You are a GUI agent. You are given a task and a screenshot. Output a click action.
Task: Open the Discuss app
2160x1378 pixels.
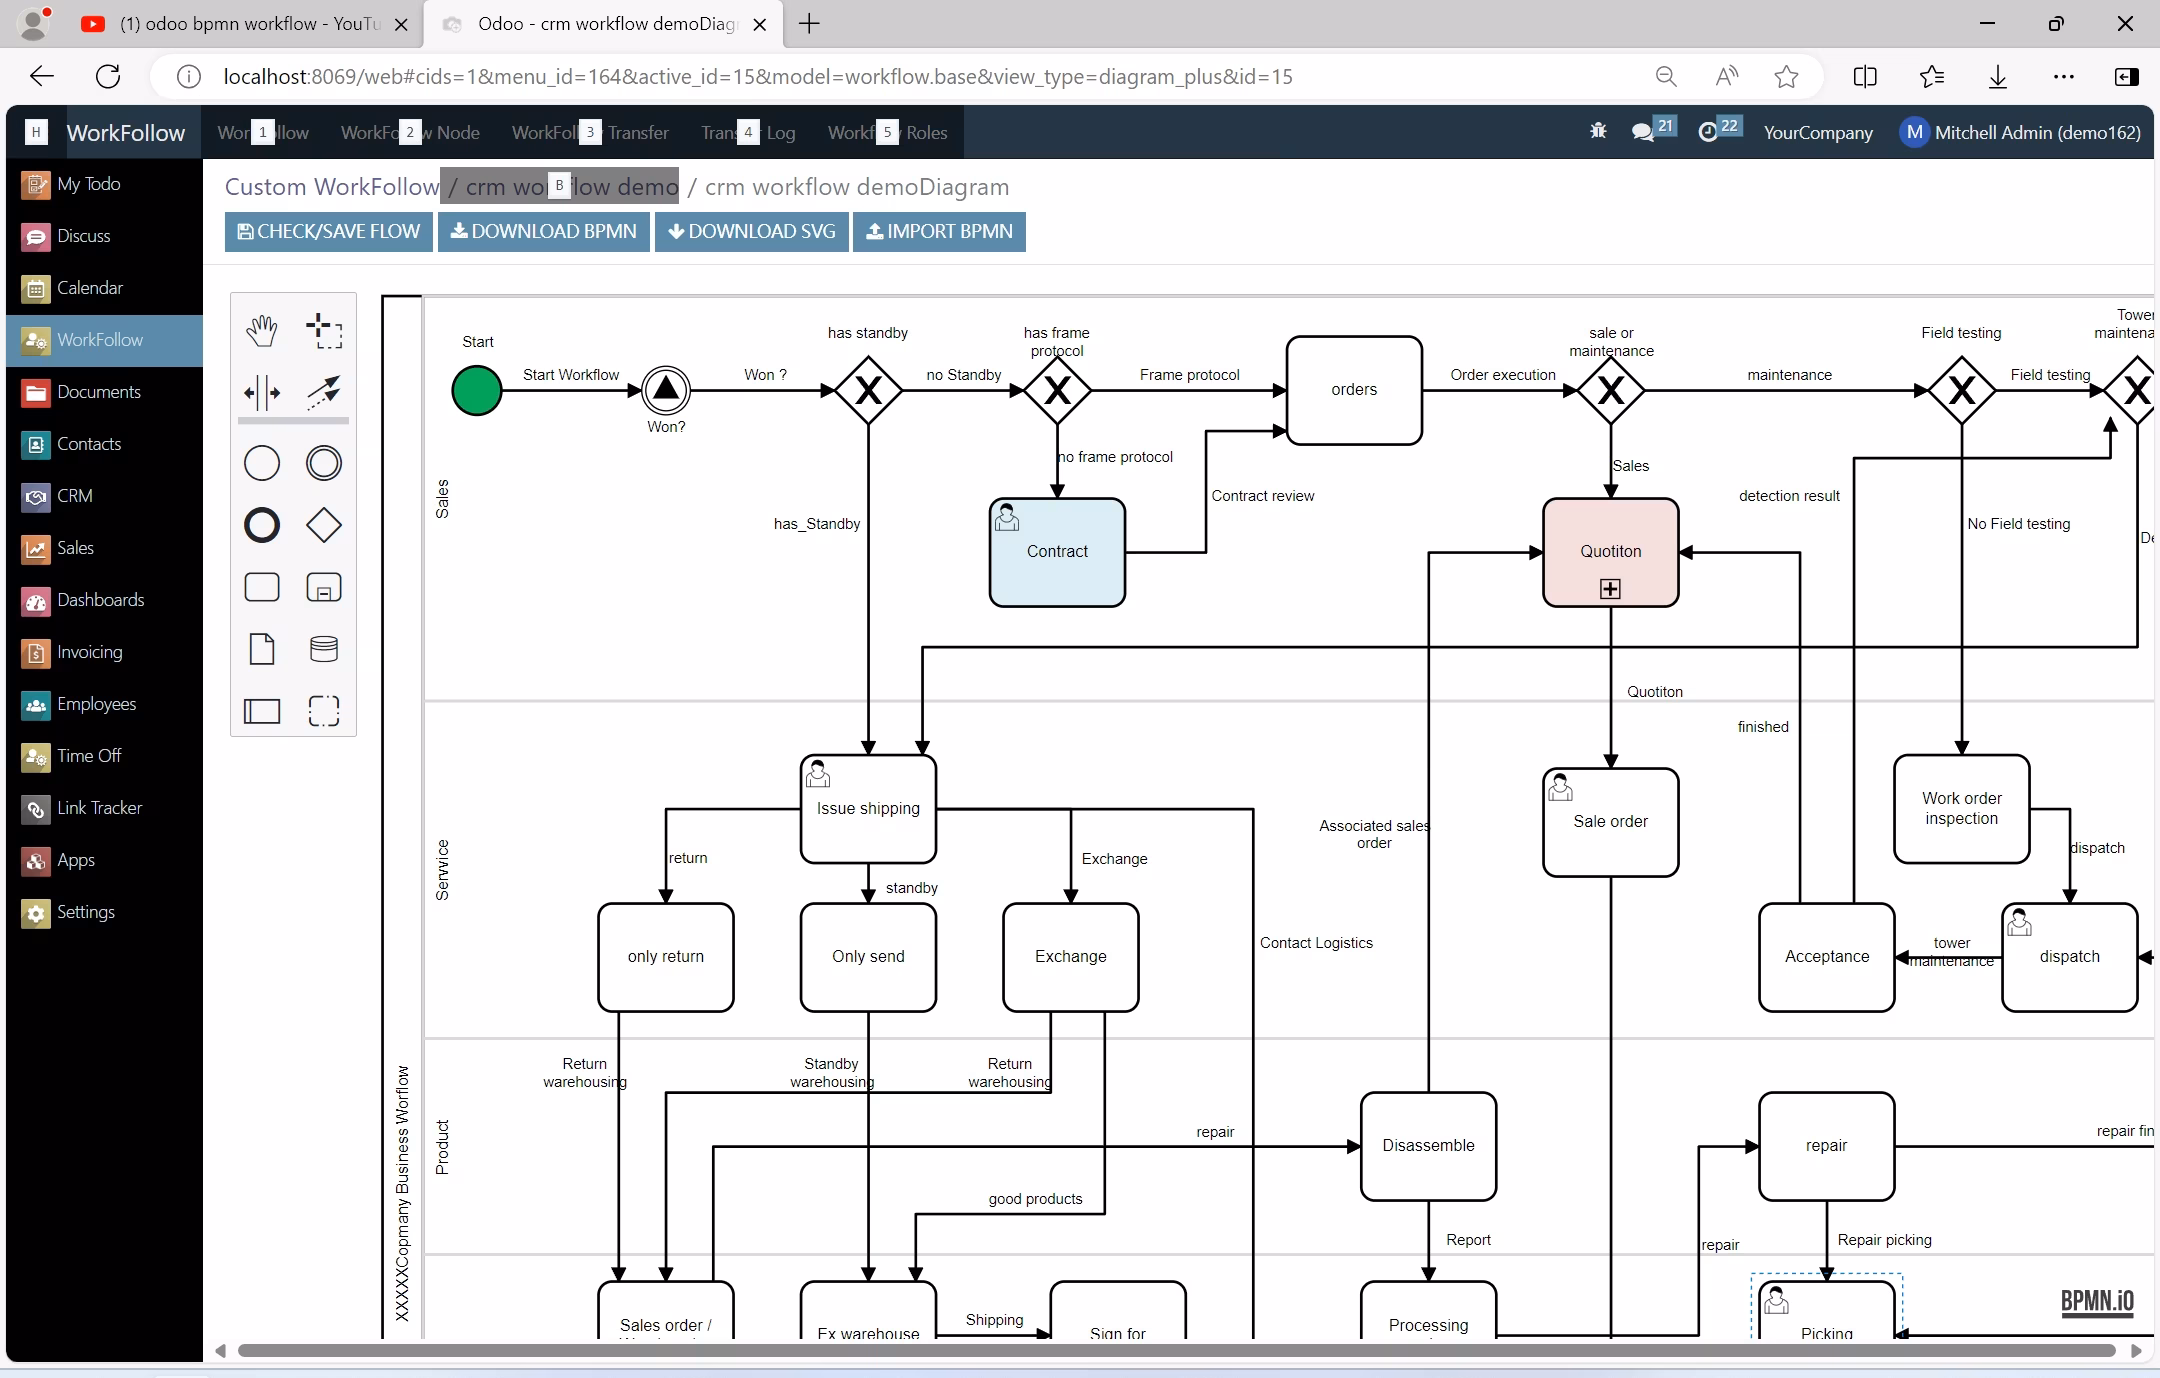point(104,236)
